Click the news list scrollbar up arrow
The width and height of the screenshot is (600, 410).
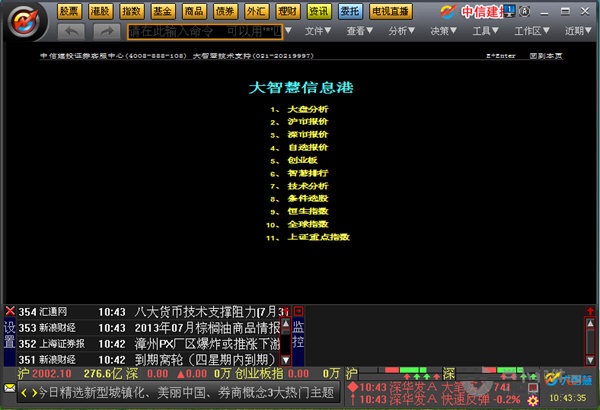[285, 323]
